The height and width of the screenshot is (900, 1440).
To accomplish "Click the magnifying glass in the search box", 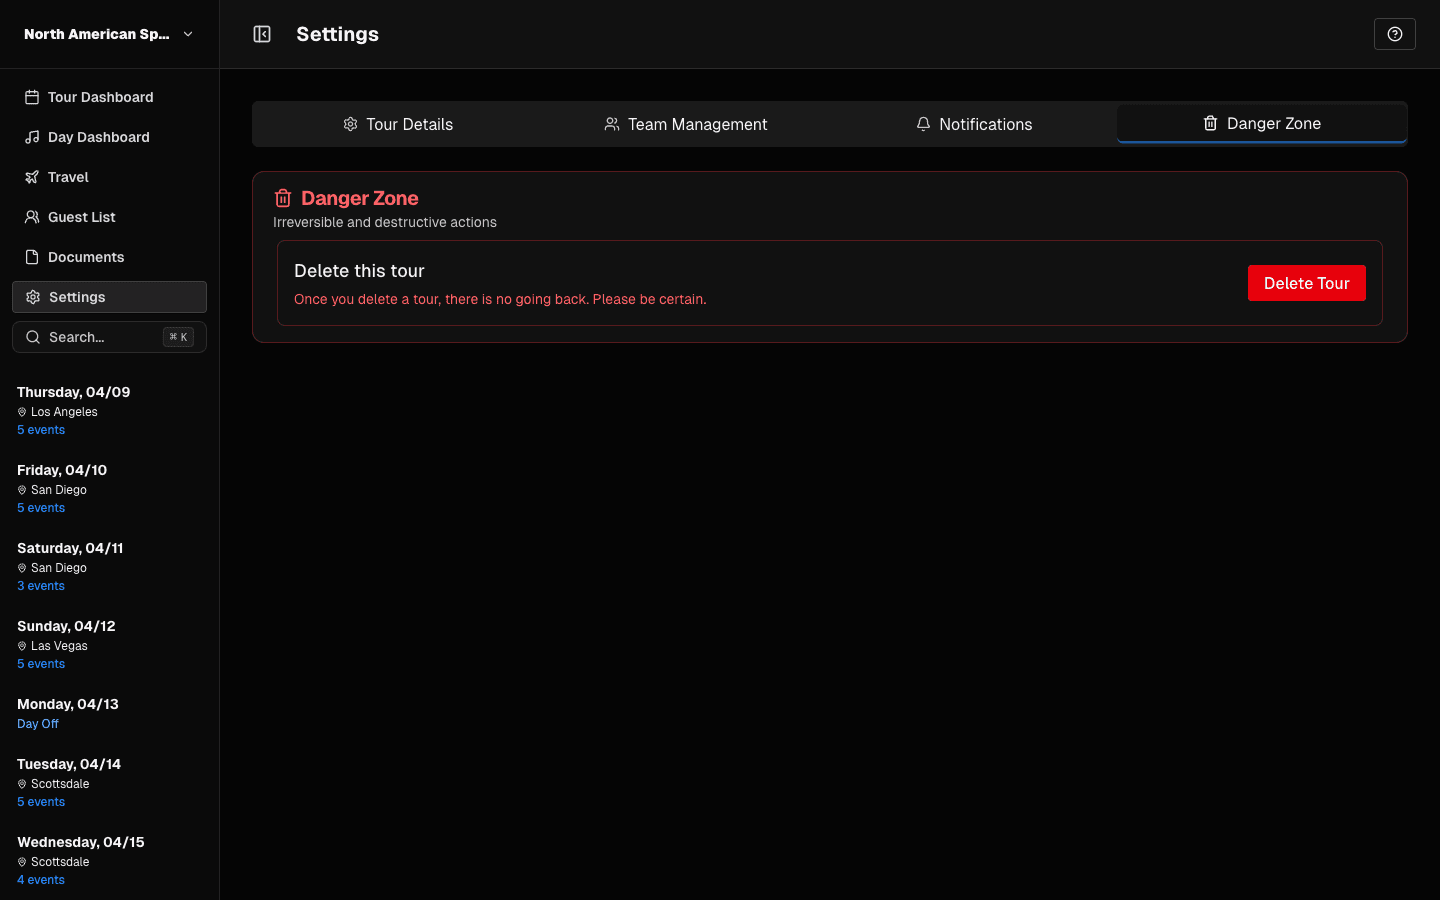I will [33, 337].
